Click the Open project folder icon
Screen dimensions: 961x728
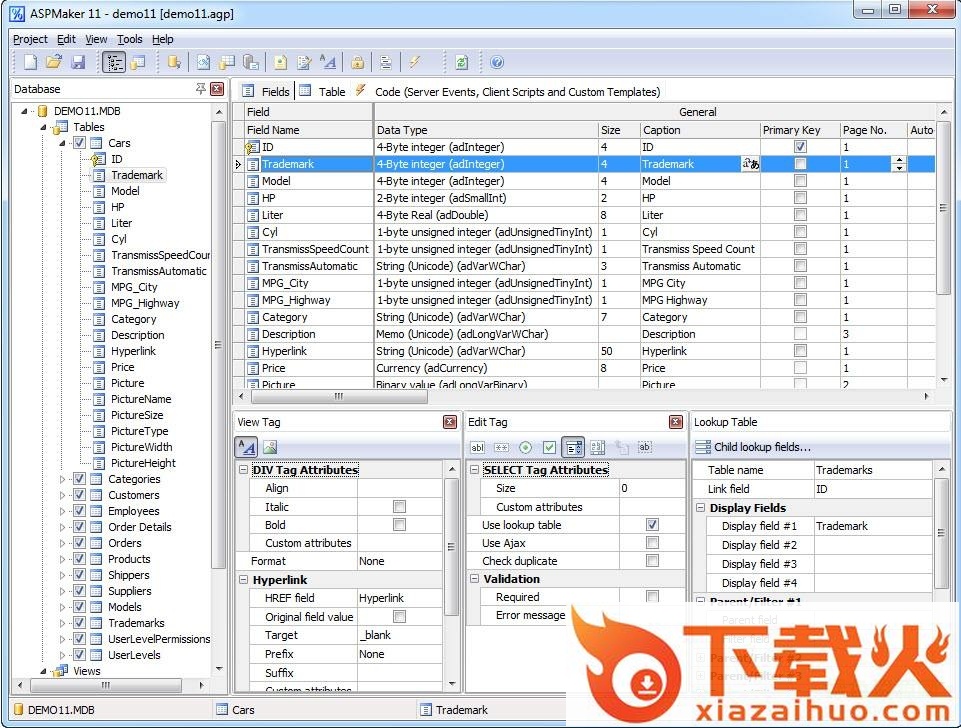pos(54,62)
